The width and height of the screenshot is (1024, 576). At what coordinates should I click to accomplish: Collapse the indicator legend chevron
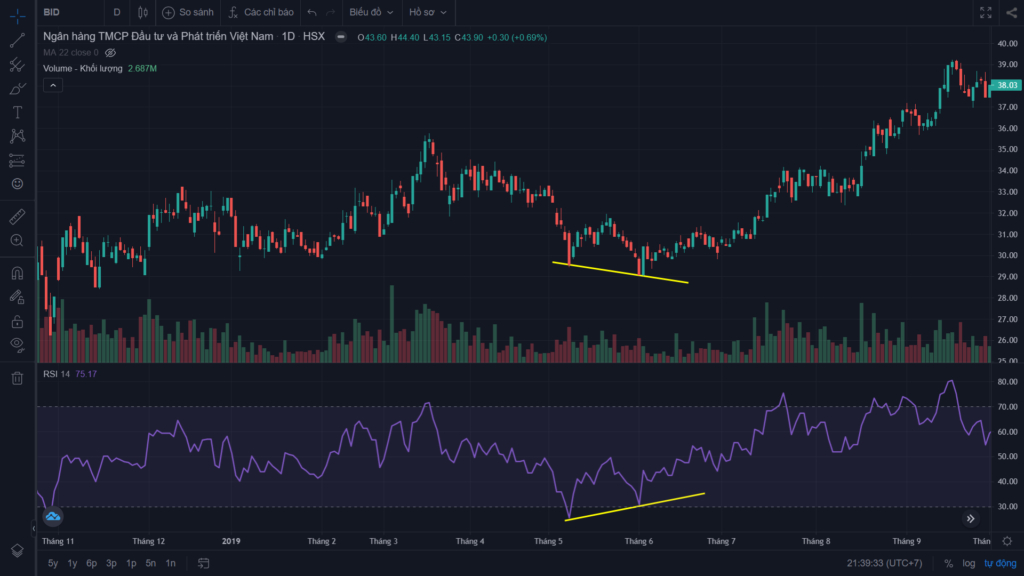click(53, 86)
